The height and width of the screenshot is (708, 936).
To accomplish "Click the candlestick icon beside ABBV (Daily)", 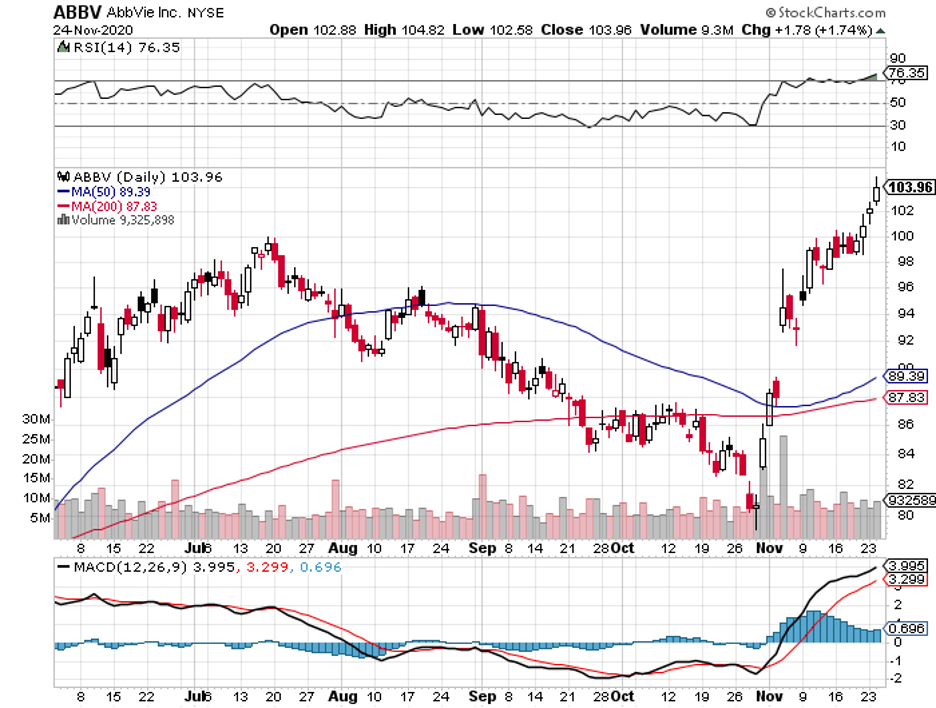I will pos(62,177).
